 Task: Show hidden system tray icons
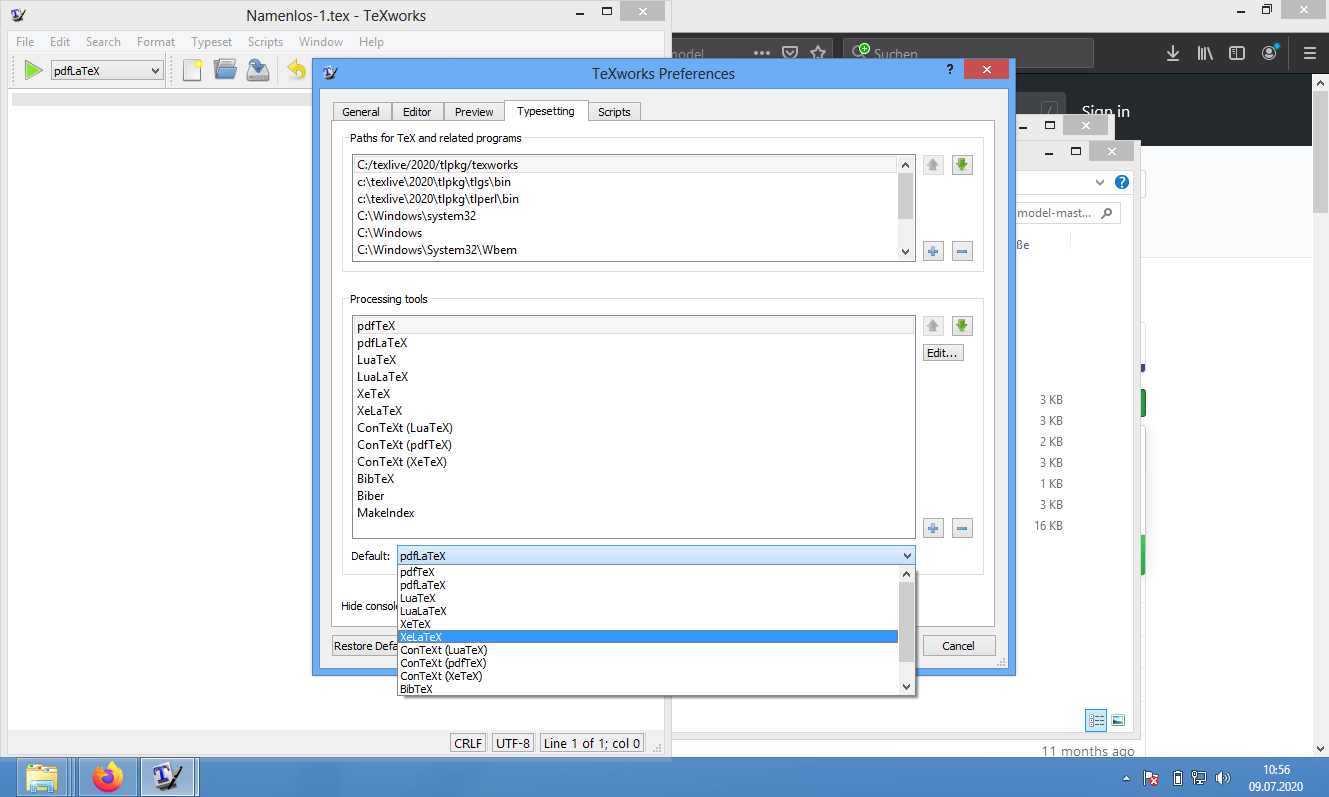click(1128, 778)
